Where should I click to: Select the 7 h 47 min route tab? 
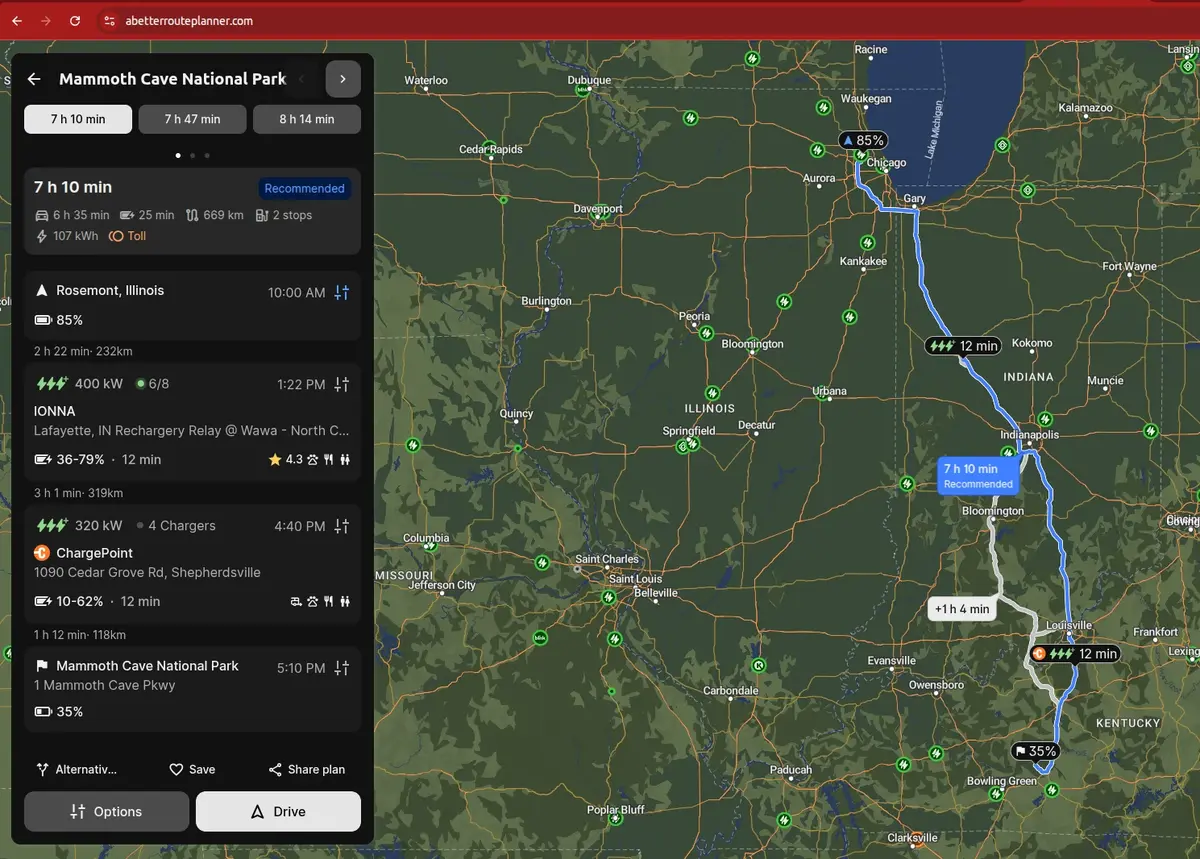[x=192, y=119]
